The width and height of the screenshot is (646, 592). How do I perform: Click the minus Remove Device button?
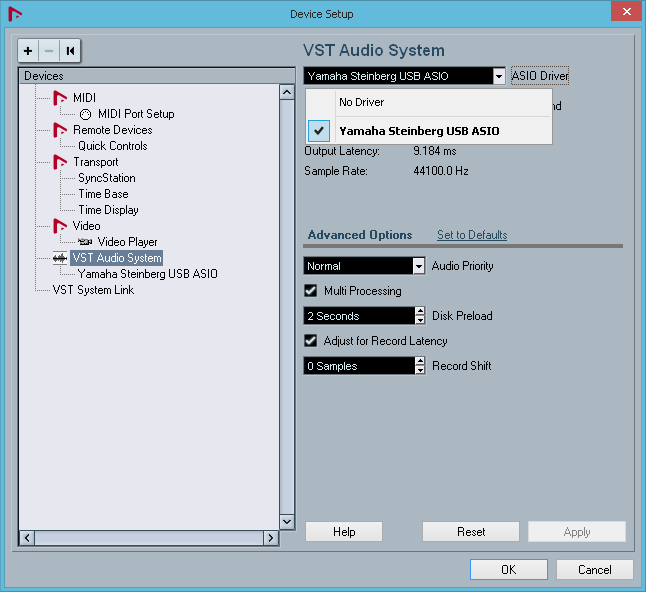49,51
